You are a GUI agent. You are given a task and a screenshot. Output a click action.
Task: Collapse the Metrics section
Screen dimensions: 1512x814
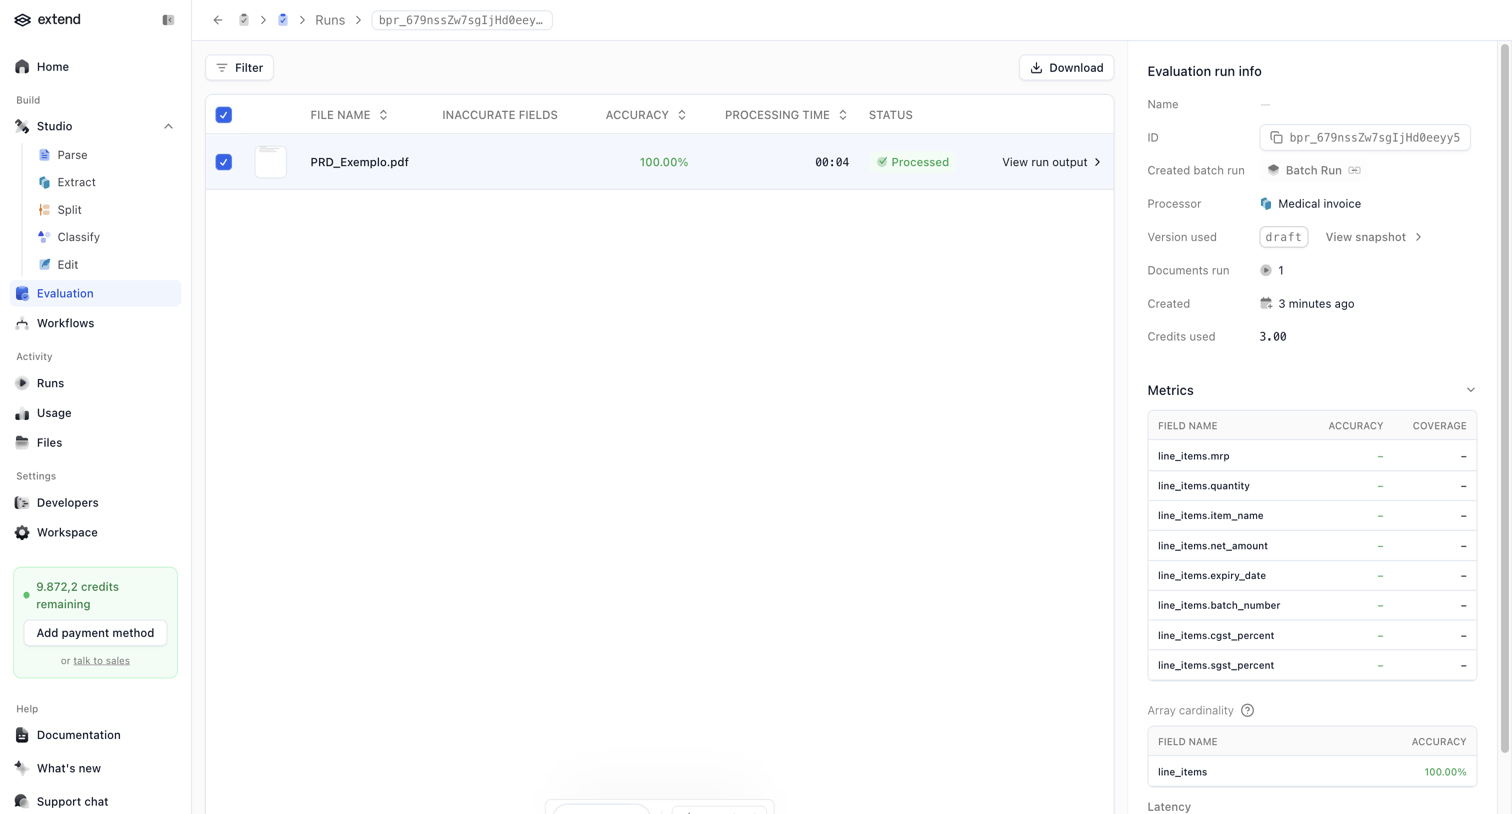[x=1470, y=390]
